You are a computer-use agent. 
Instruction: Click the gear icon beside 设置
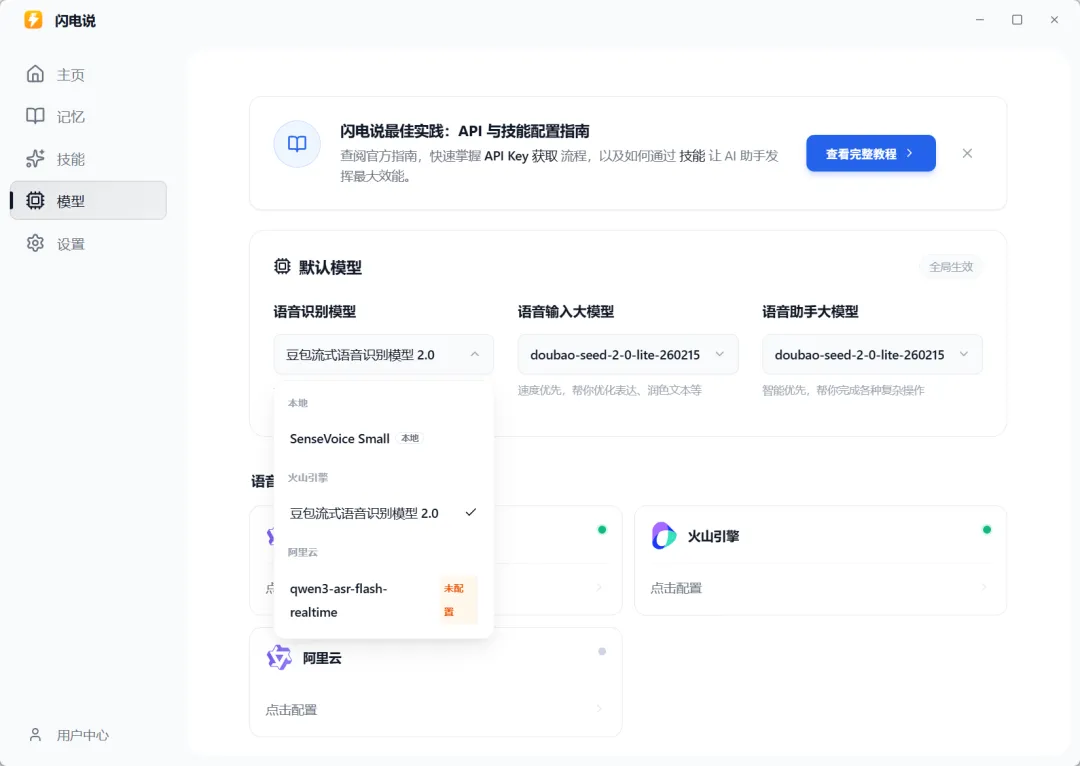35,243
